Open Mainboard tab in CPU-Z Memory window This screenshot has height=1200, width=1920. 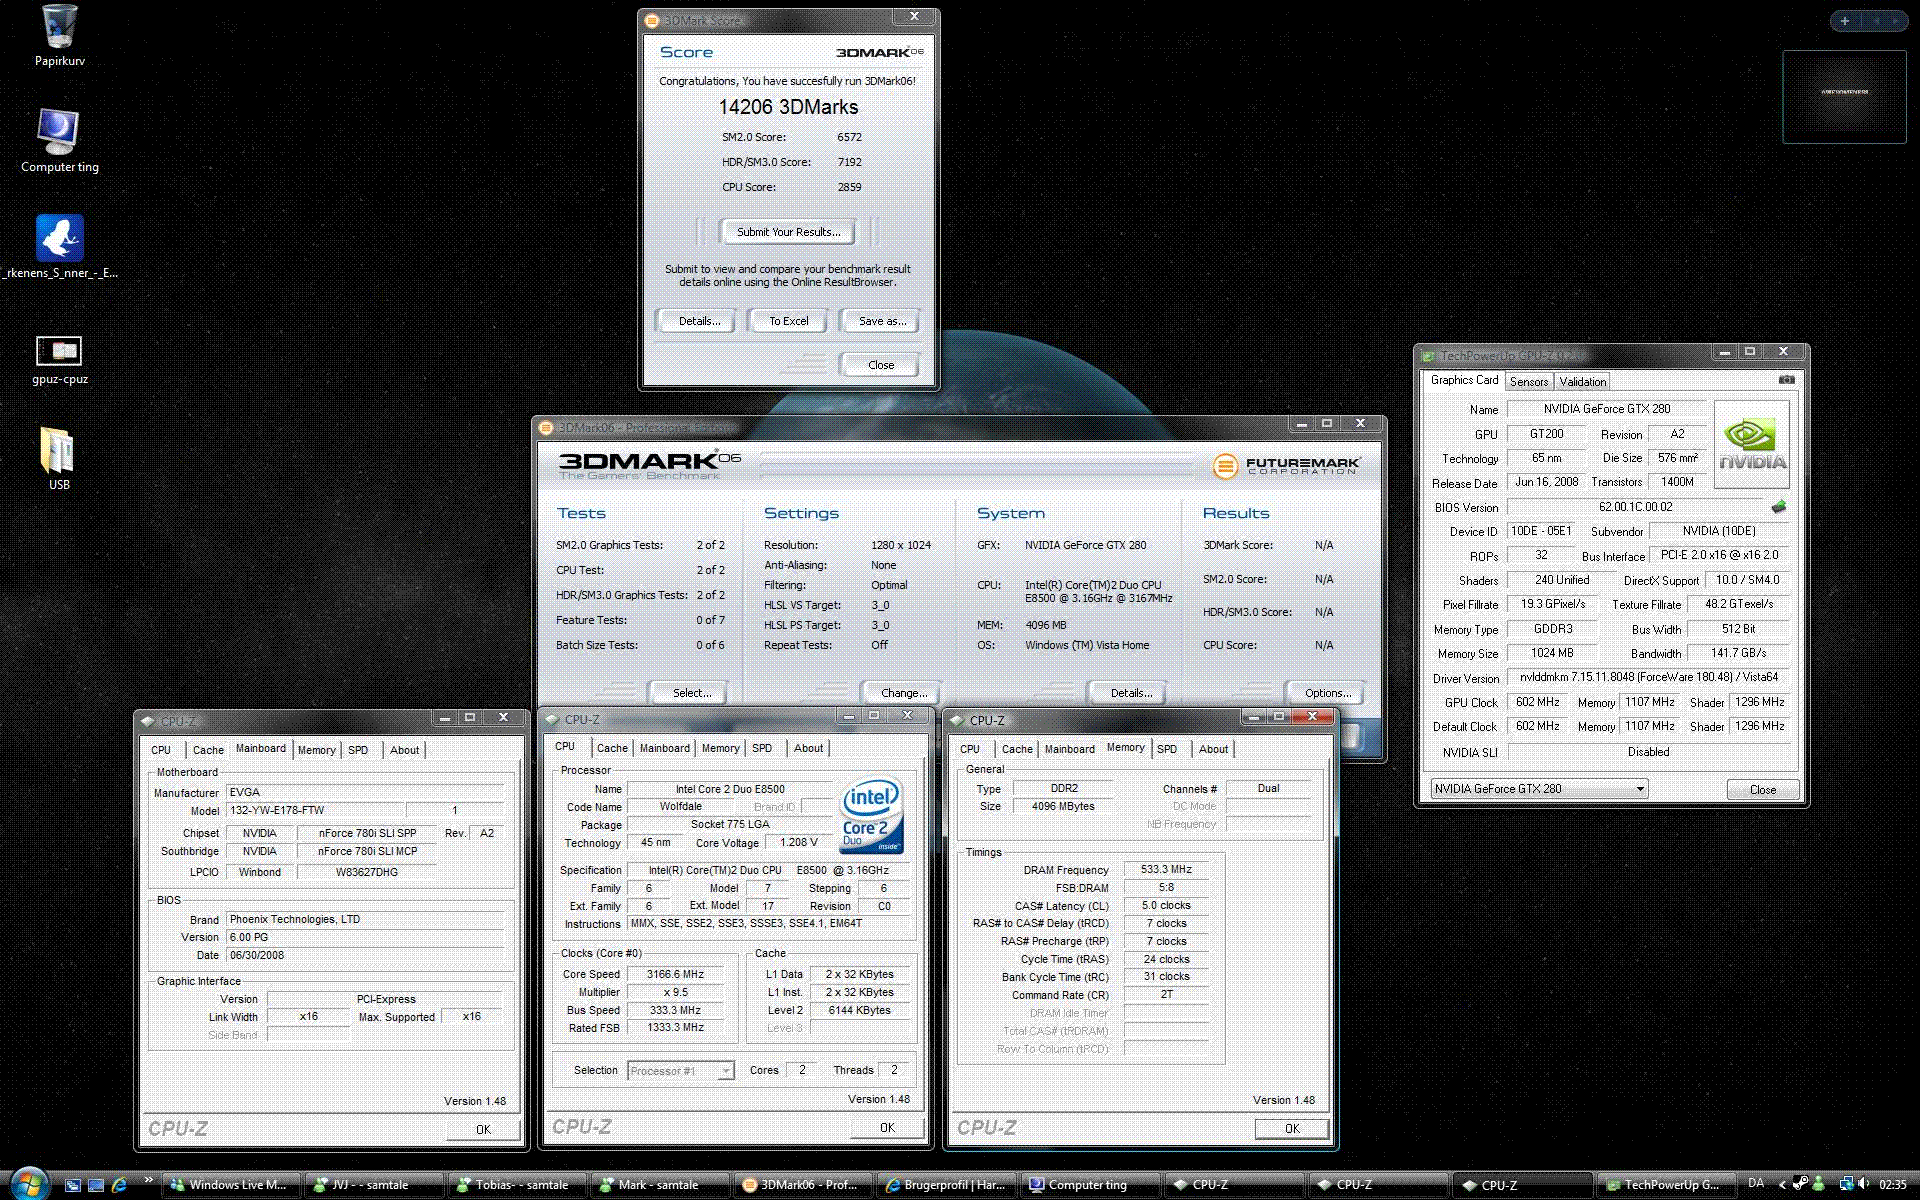[1069, 749]
